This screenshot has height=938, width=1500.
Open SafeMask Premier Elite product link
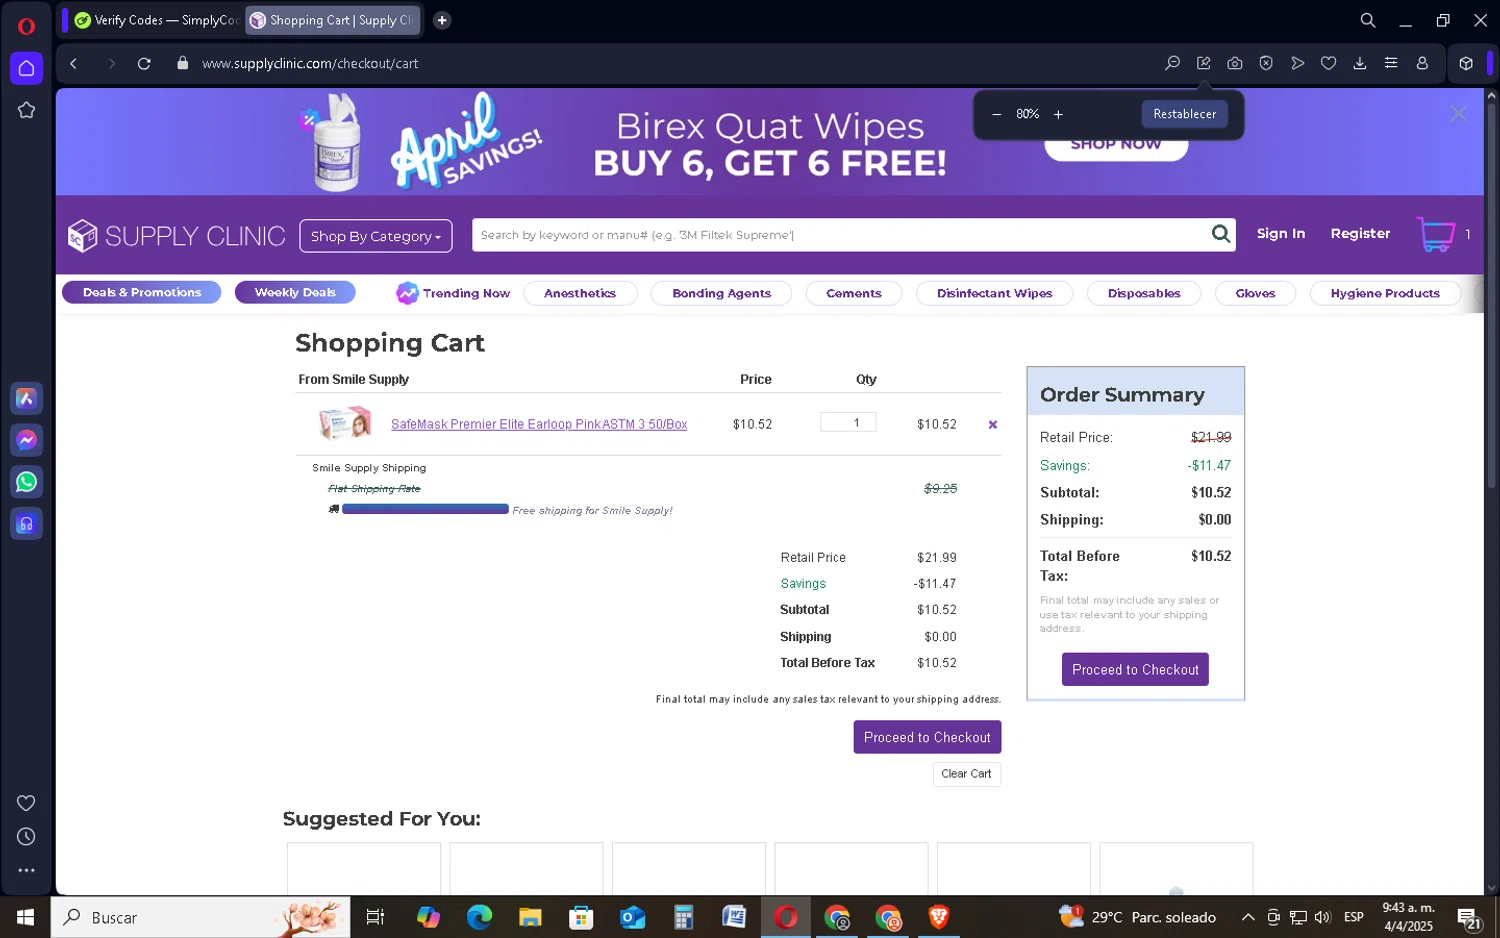(539, 424)
